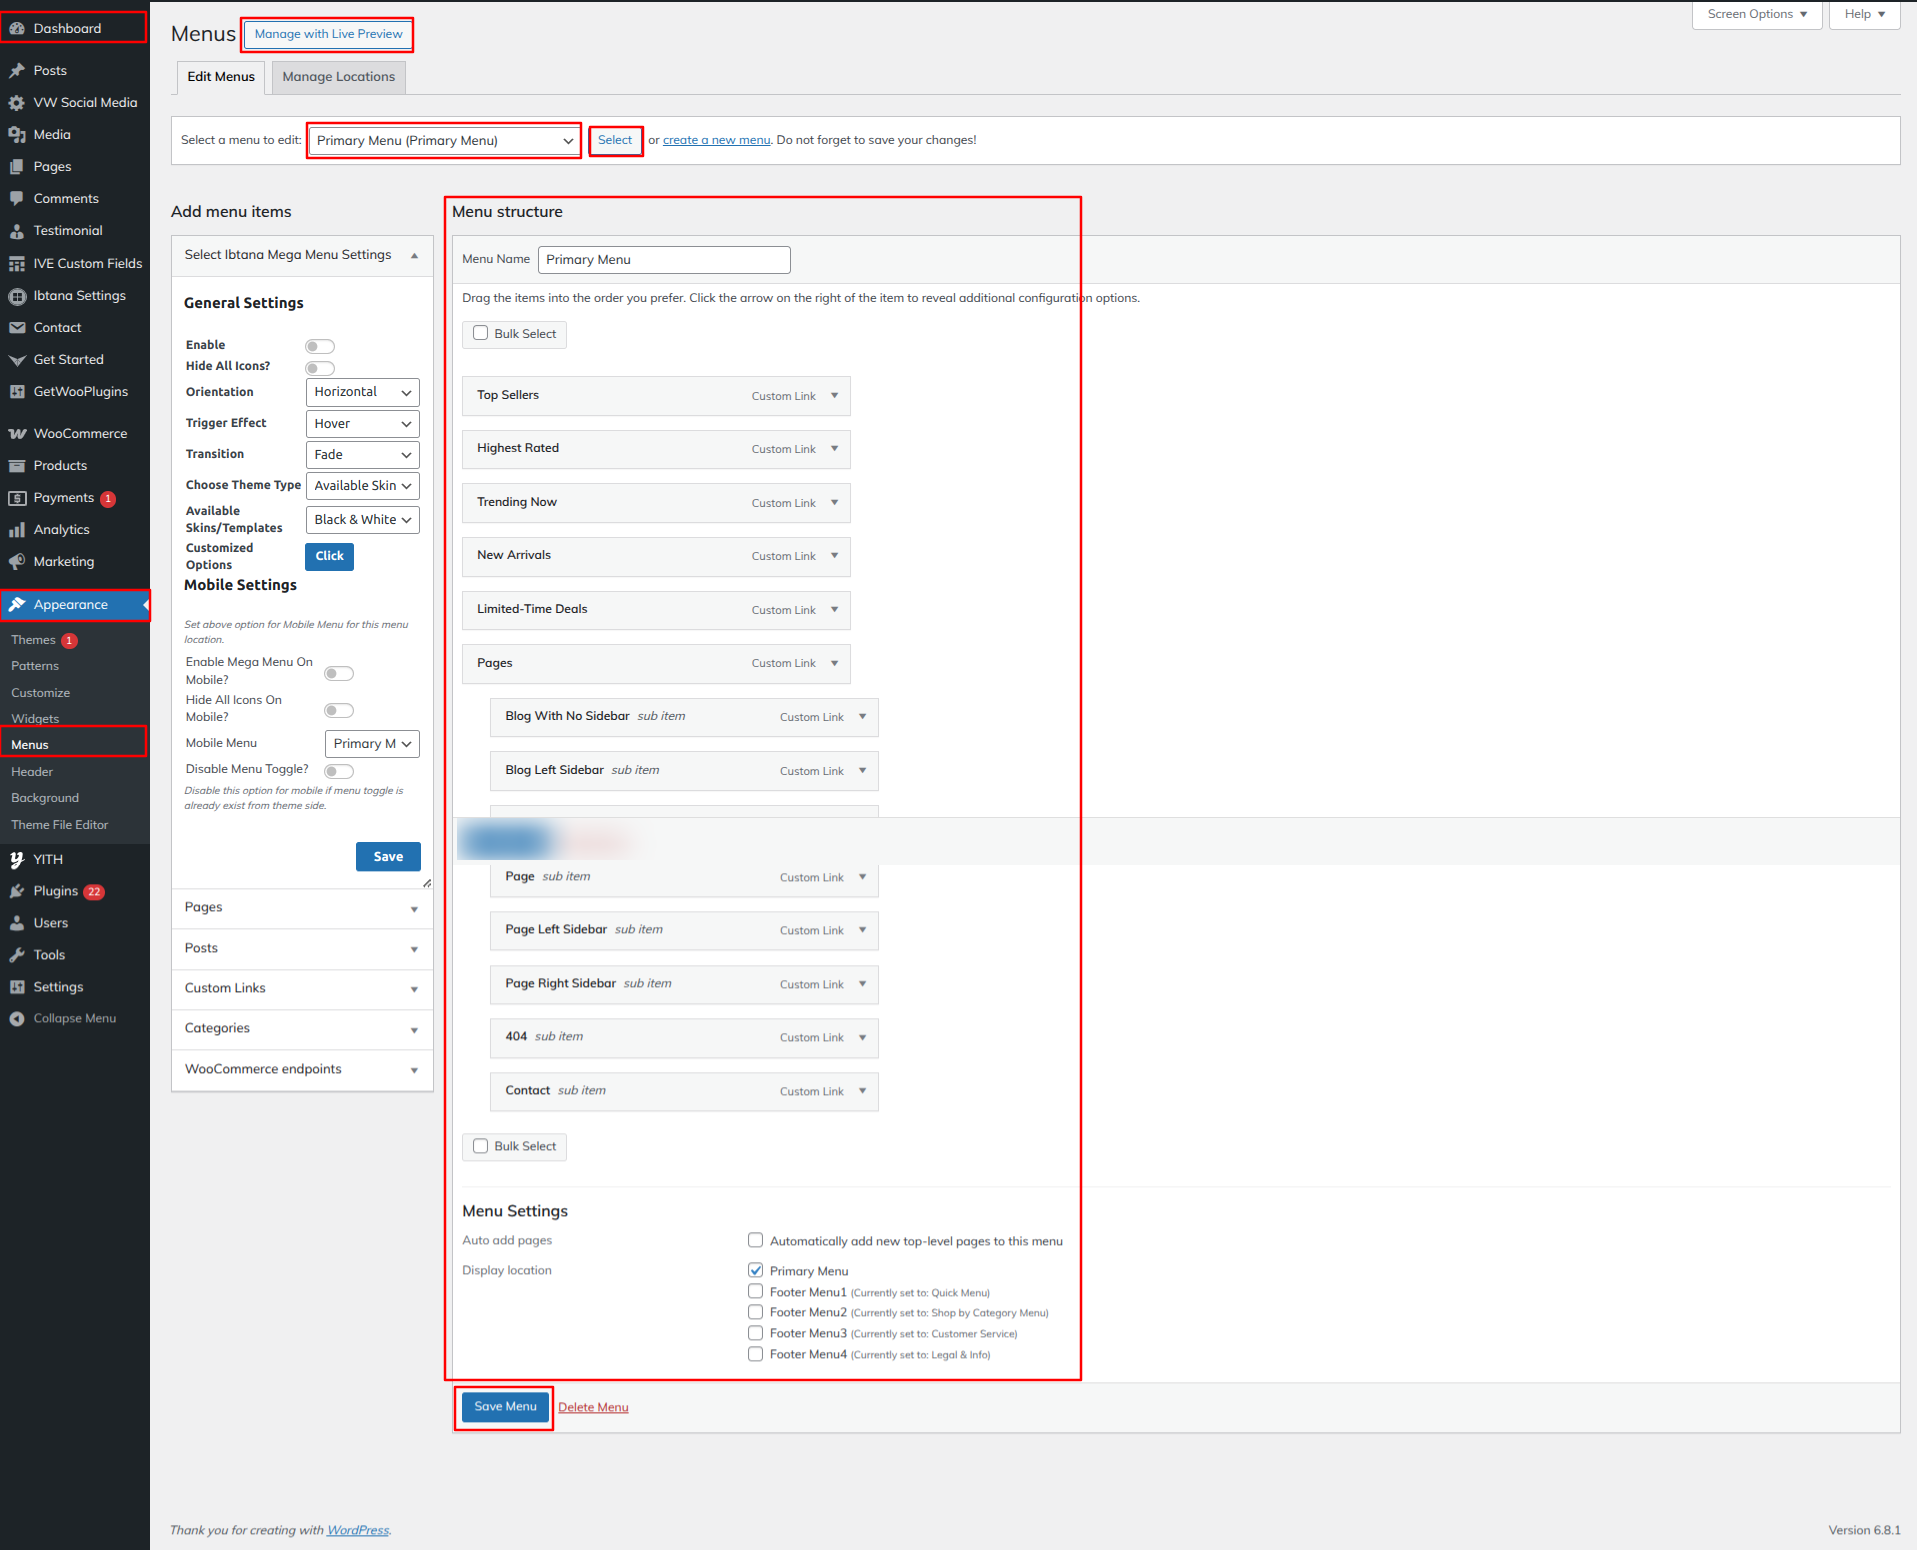Viewport: 1917px width, 1550px height.
Task: Open Theme File Editor submenu item
Action: (59, 825)
